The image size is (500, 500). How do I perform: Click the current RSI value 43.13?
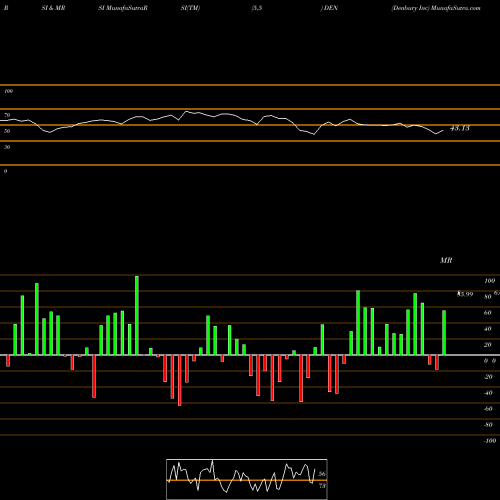pyautogui.click(x=460, y=128)
